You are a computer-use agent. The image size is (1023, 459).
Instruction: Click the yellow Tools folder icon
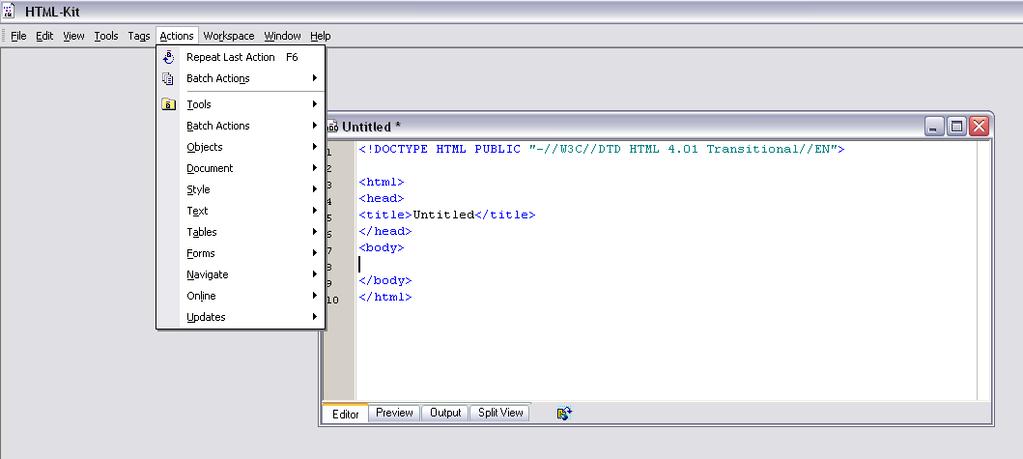[x=168, y=104]
